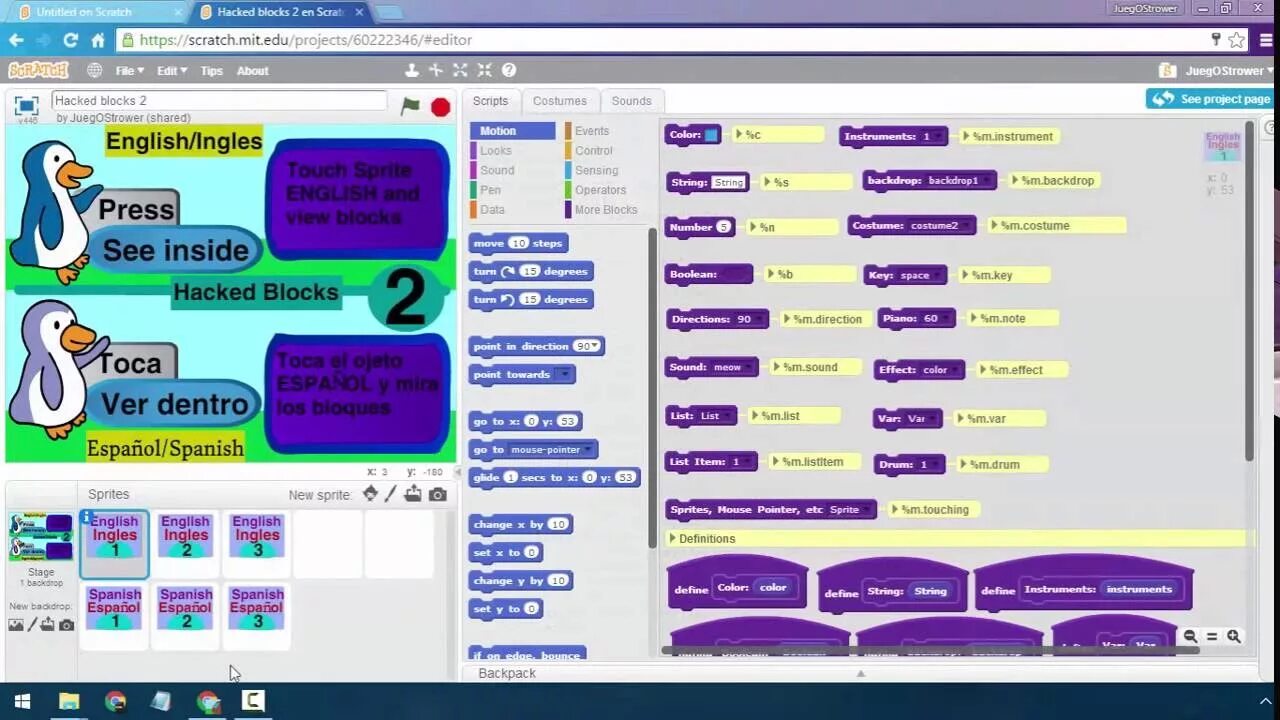Open File Explorer from taskbar
Viewport: 1280px width, 720px height.
68,701
